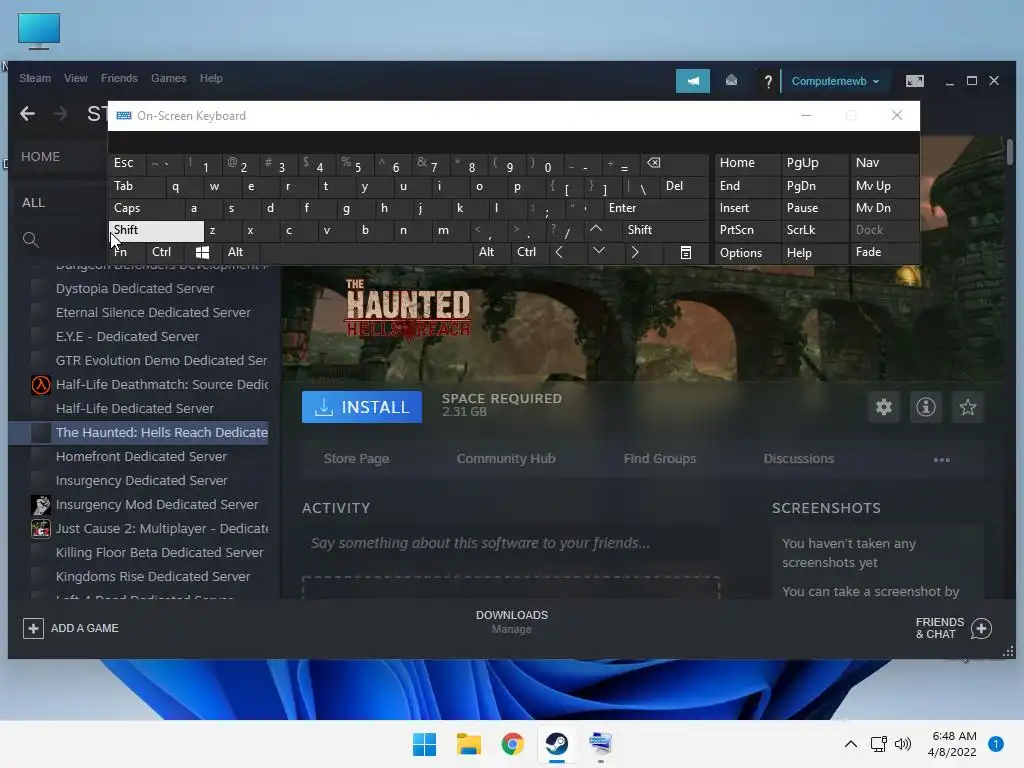Click the Windows logo key on keyboard
This screenshot has width=1024, height=768.
point(202,252)
